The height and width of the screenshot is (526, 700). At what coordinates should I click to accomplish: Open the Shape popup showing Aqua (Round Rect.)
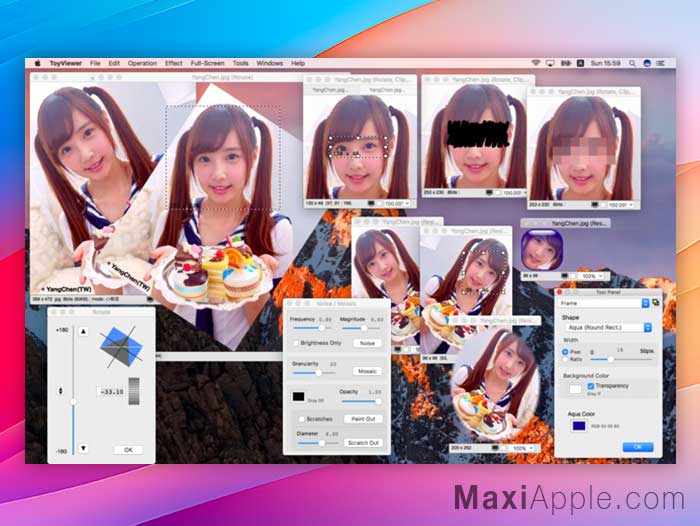608,328
